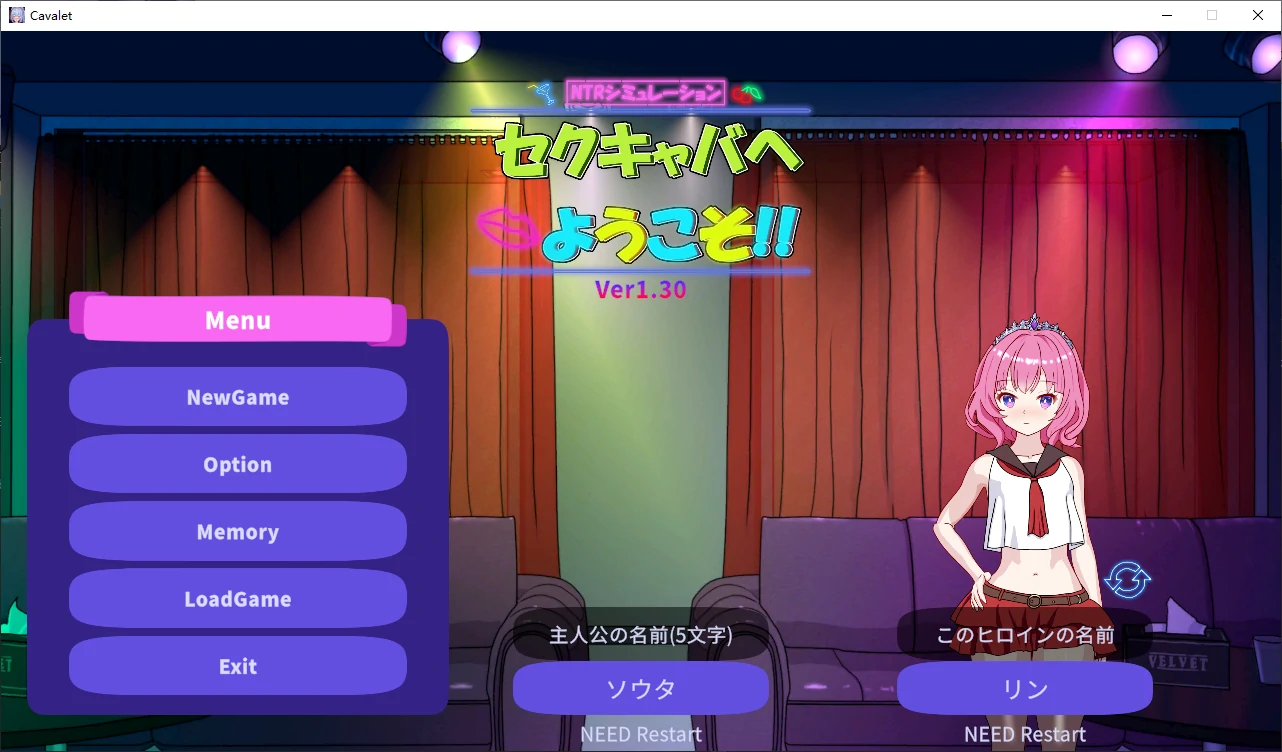Click the NEED Restart text under ソウタ
The image size is (1282, 752).
[641, 733]
